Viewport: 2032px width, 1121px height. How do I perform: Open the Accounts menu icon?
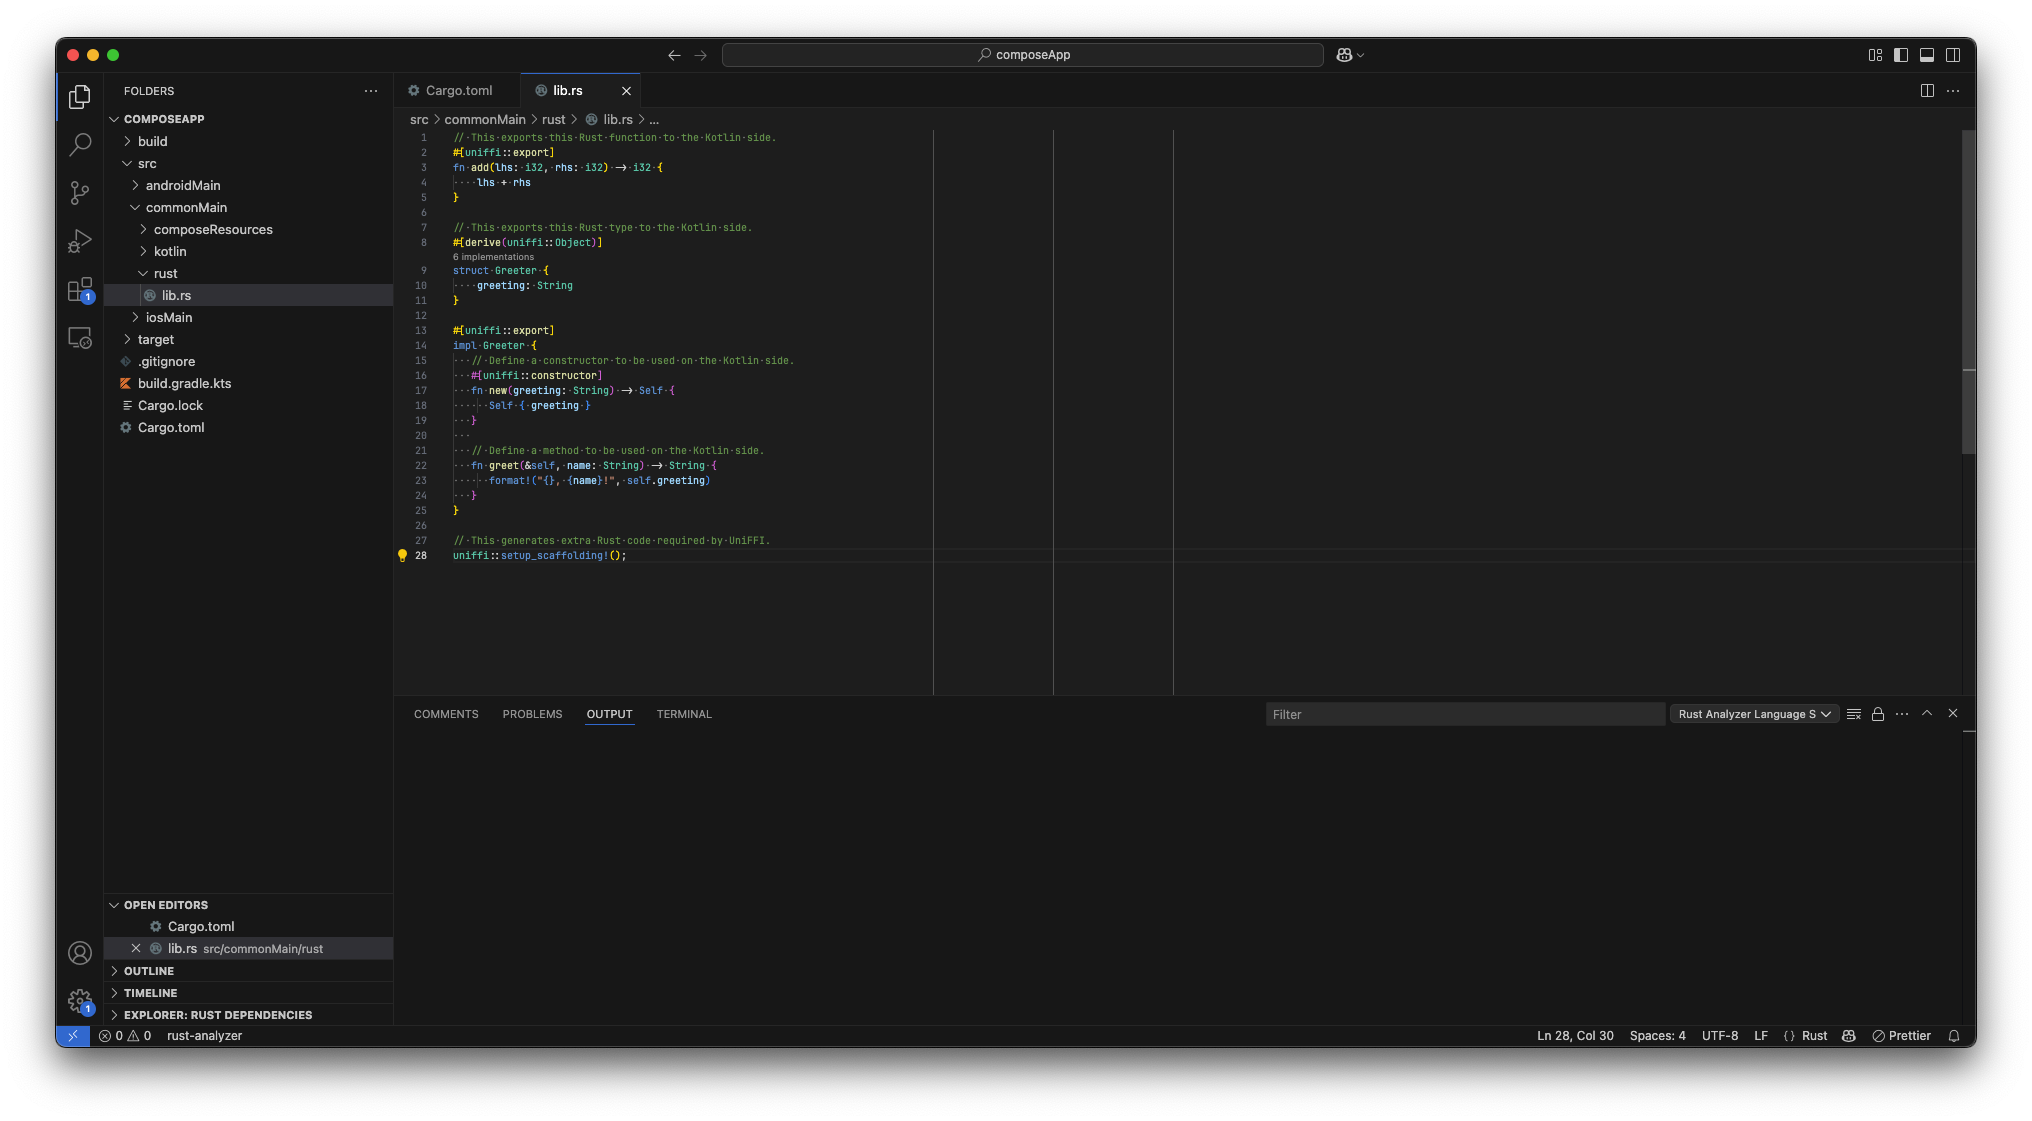click(x=80, y=953)
